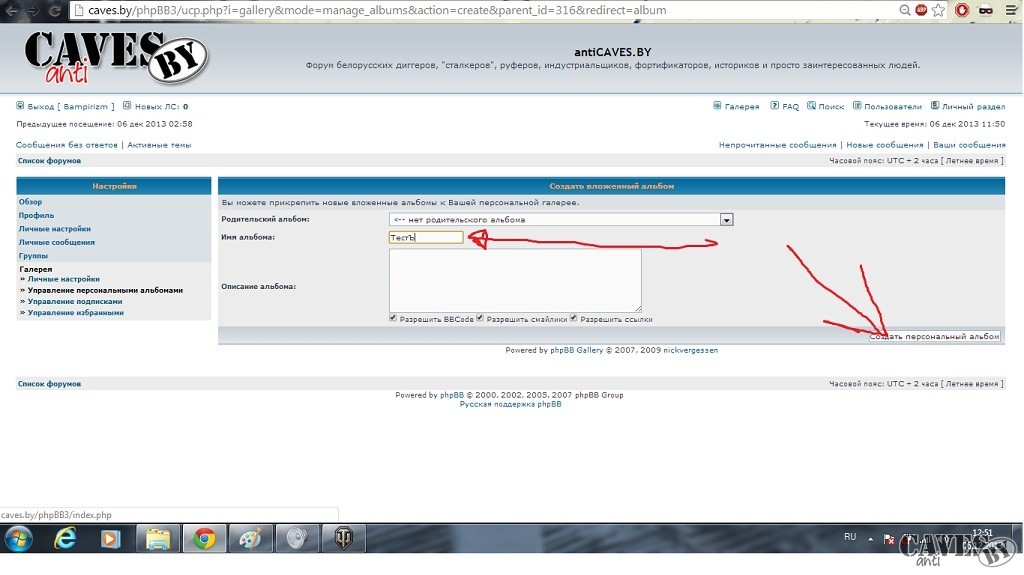1024x575 pixels.
Task: Click the Имя альбома text field
Action: point(426,237)
